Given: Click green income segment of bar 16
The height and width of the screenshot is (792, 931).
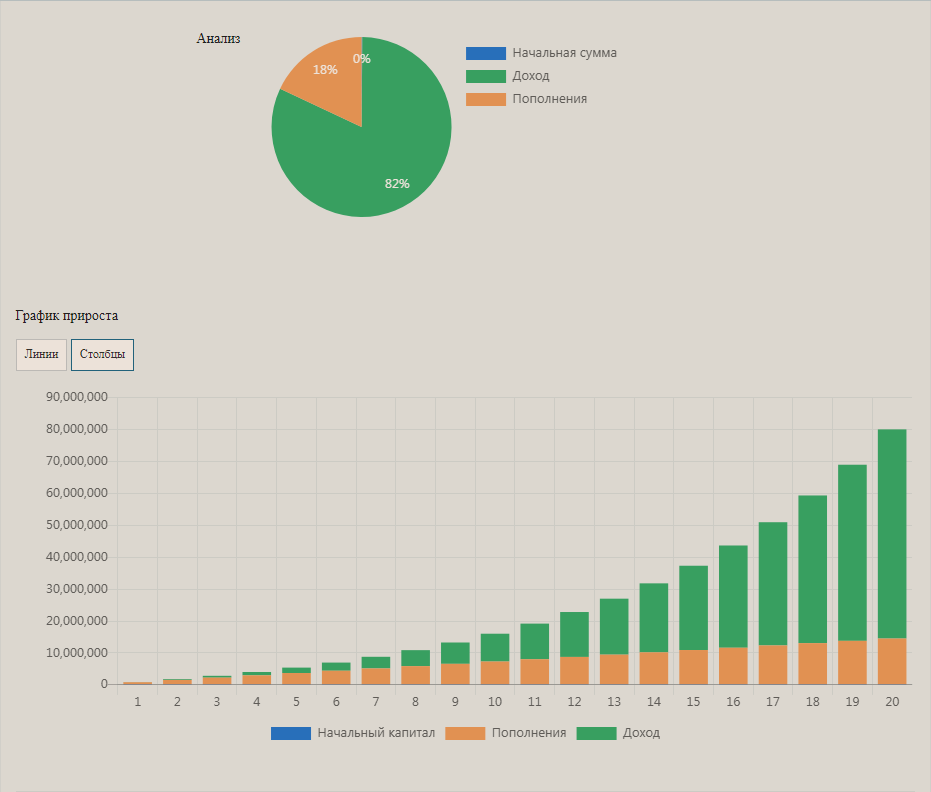Looking at the screenshot, I should click(x=733, y=597).
